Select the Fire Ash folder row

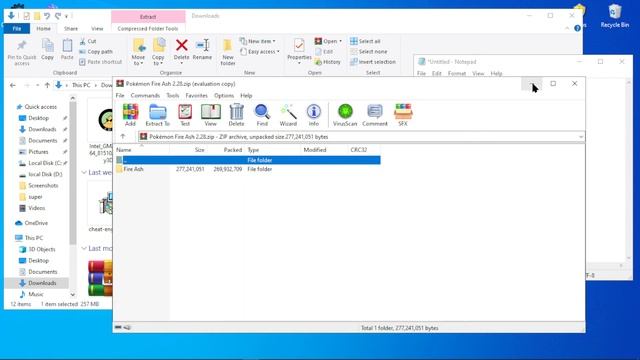pyautogui.click(x=248, y=169)
